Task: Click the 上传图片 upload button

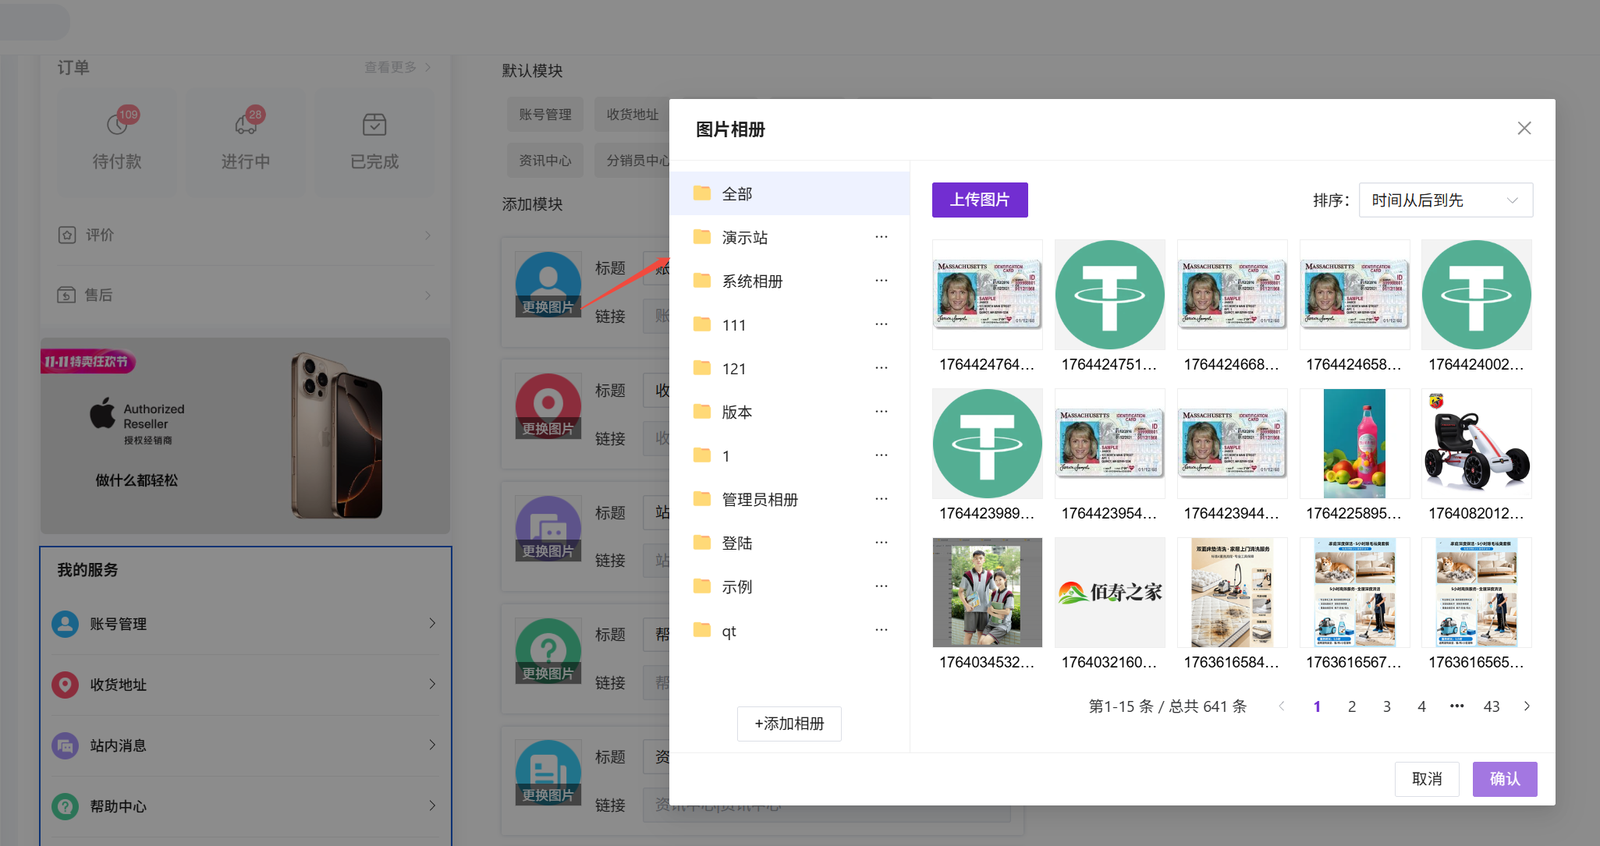Action: tap(979, 200)
